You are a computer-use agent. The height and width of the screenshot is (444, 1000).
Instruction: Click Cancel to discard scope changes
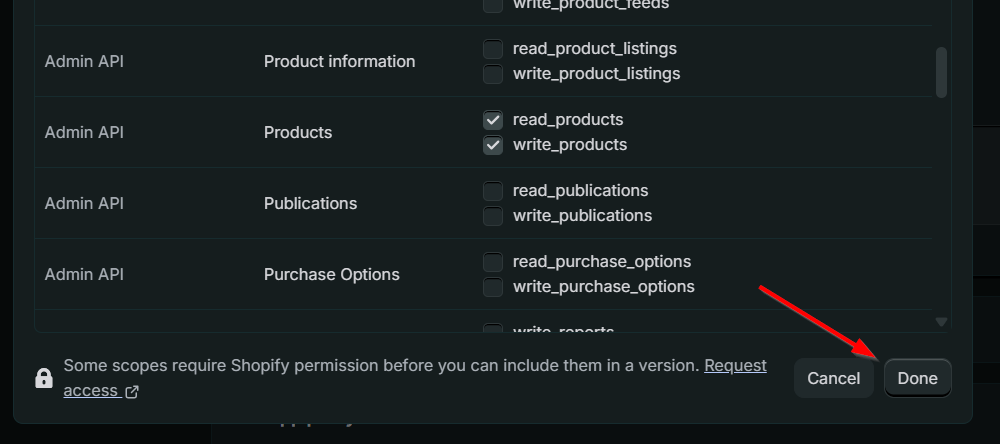[x=833, y=378]
